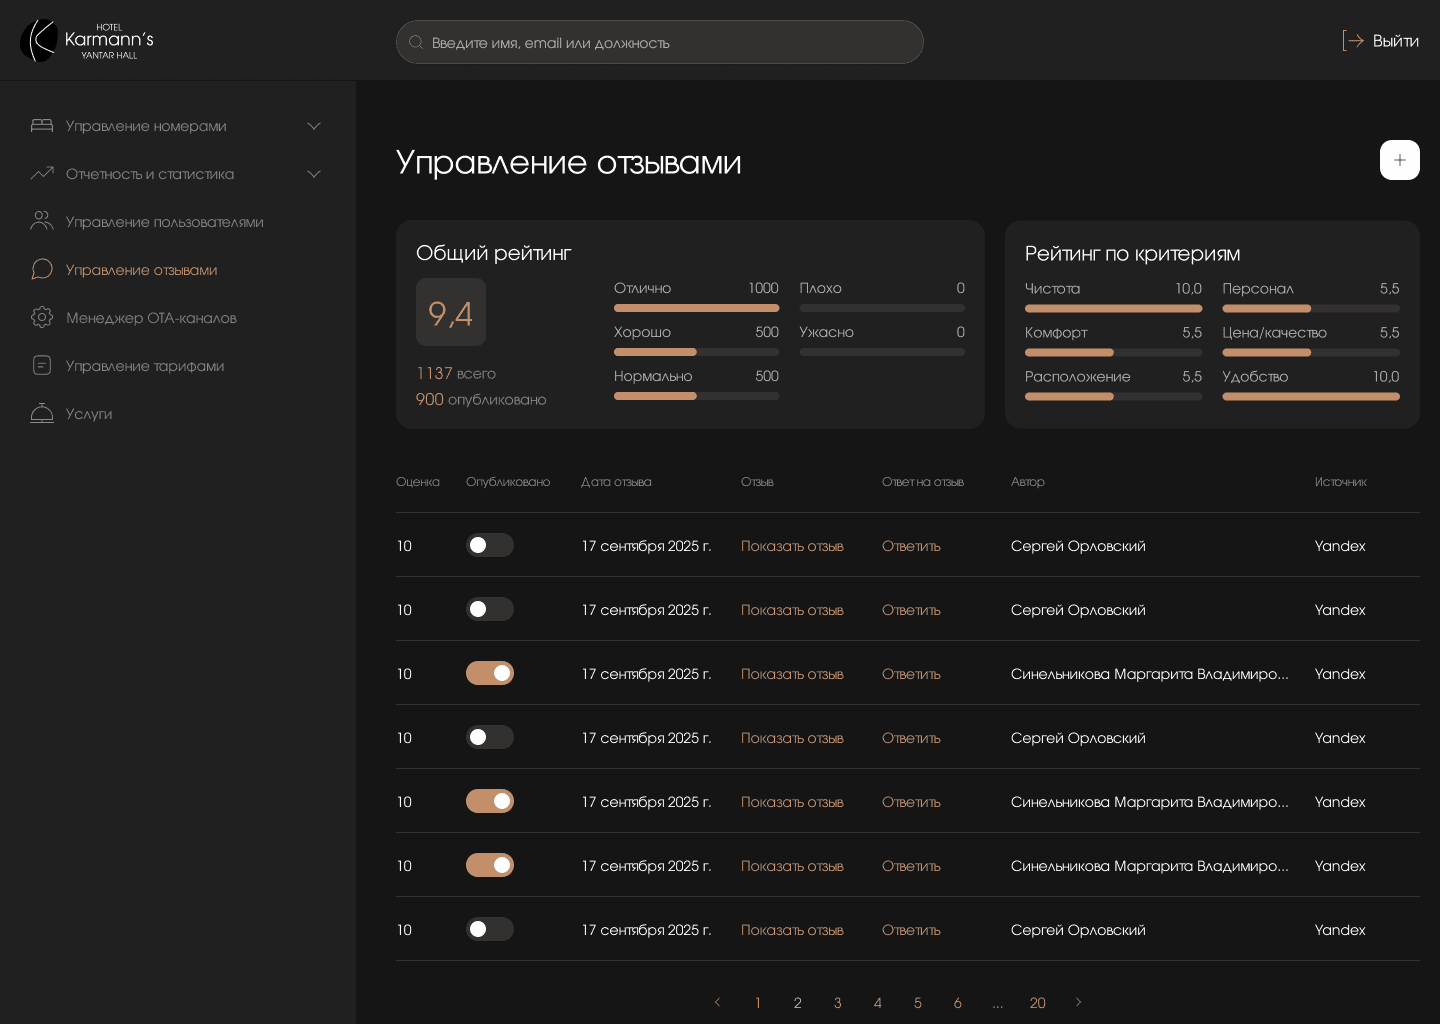Focus the search field for name or email
1440x1024 pixels.
(x=660, y=42)
